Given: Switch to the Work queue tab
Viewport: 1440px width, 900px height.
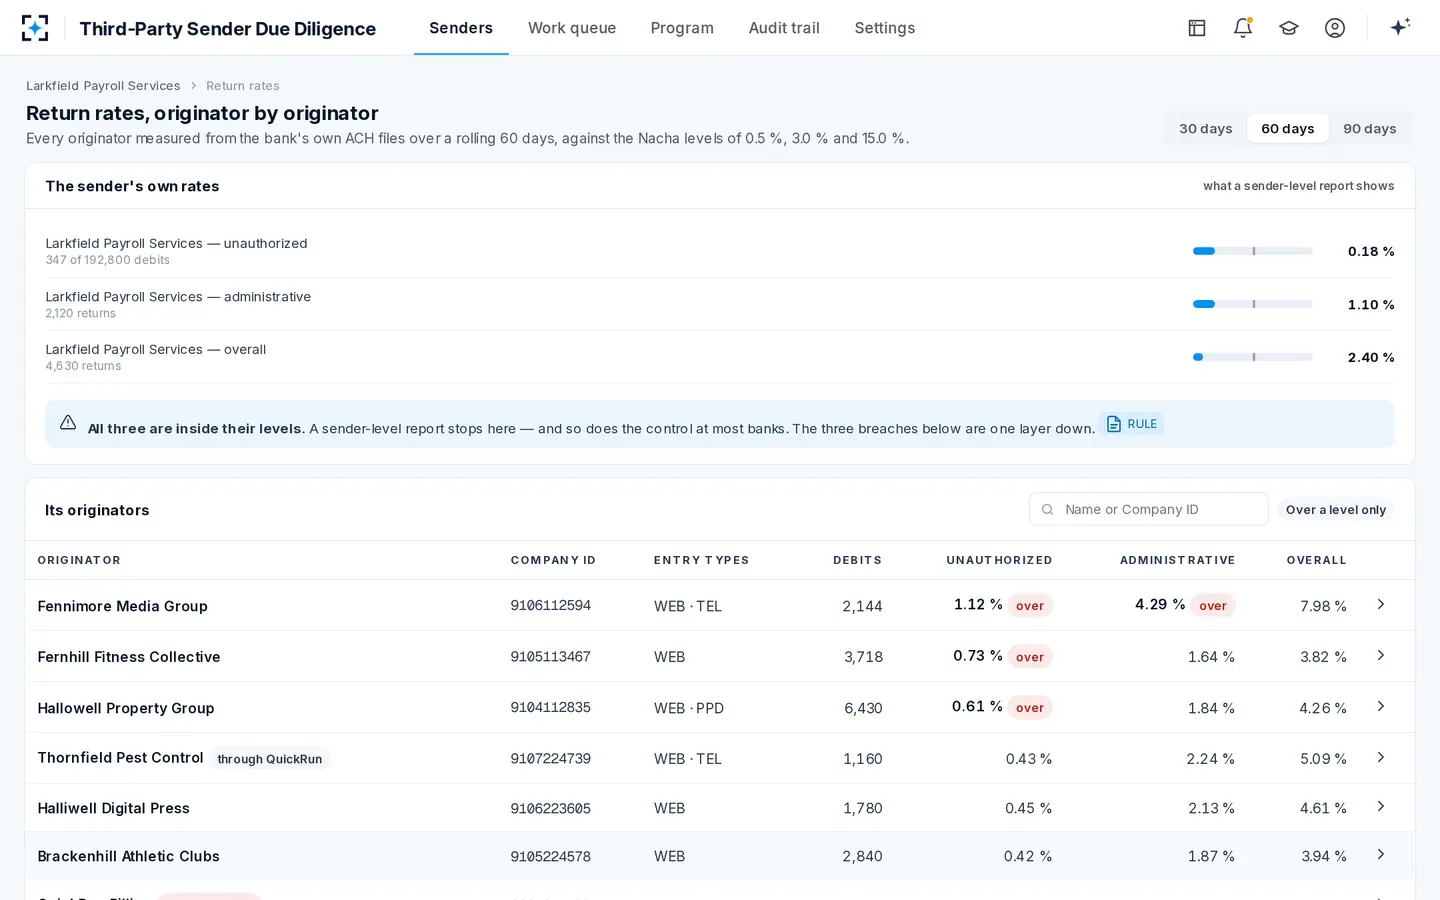Looking at the screenshot, I should [x=572, y=28].
